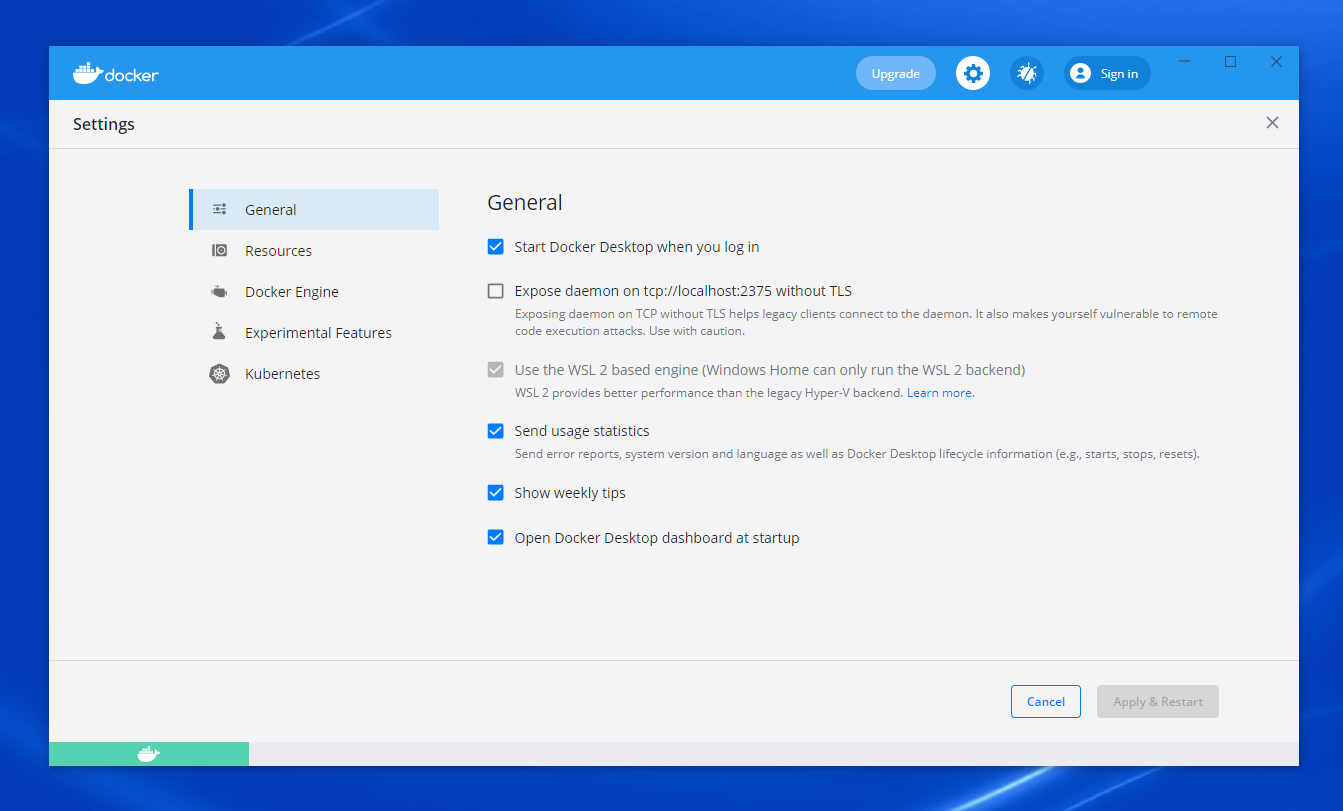This screenshot has width=1343, height=811.
Task: Click the Docker whale logo in header
Action: [115, 73]
